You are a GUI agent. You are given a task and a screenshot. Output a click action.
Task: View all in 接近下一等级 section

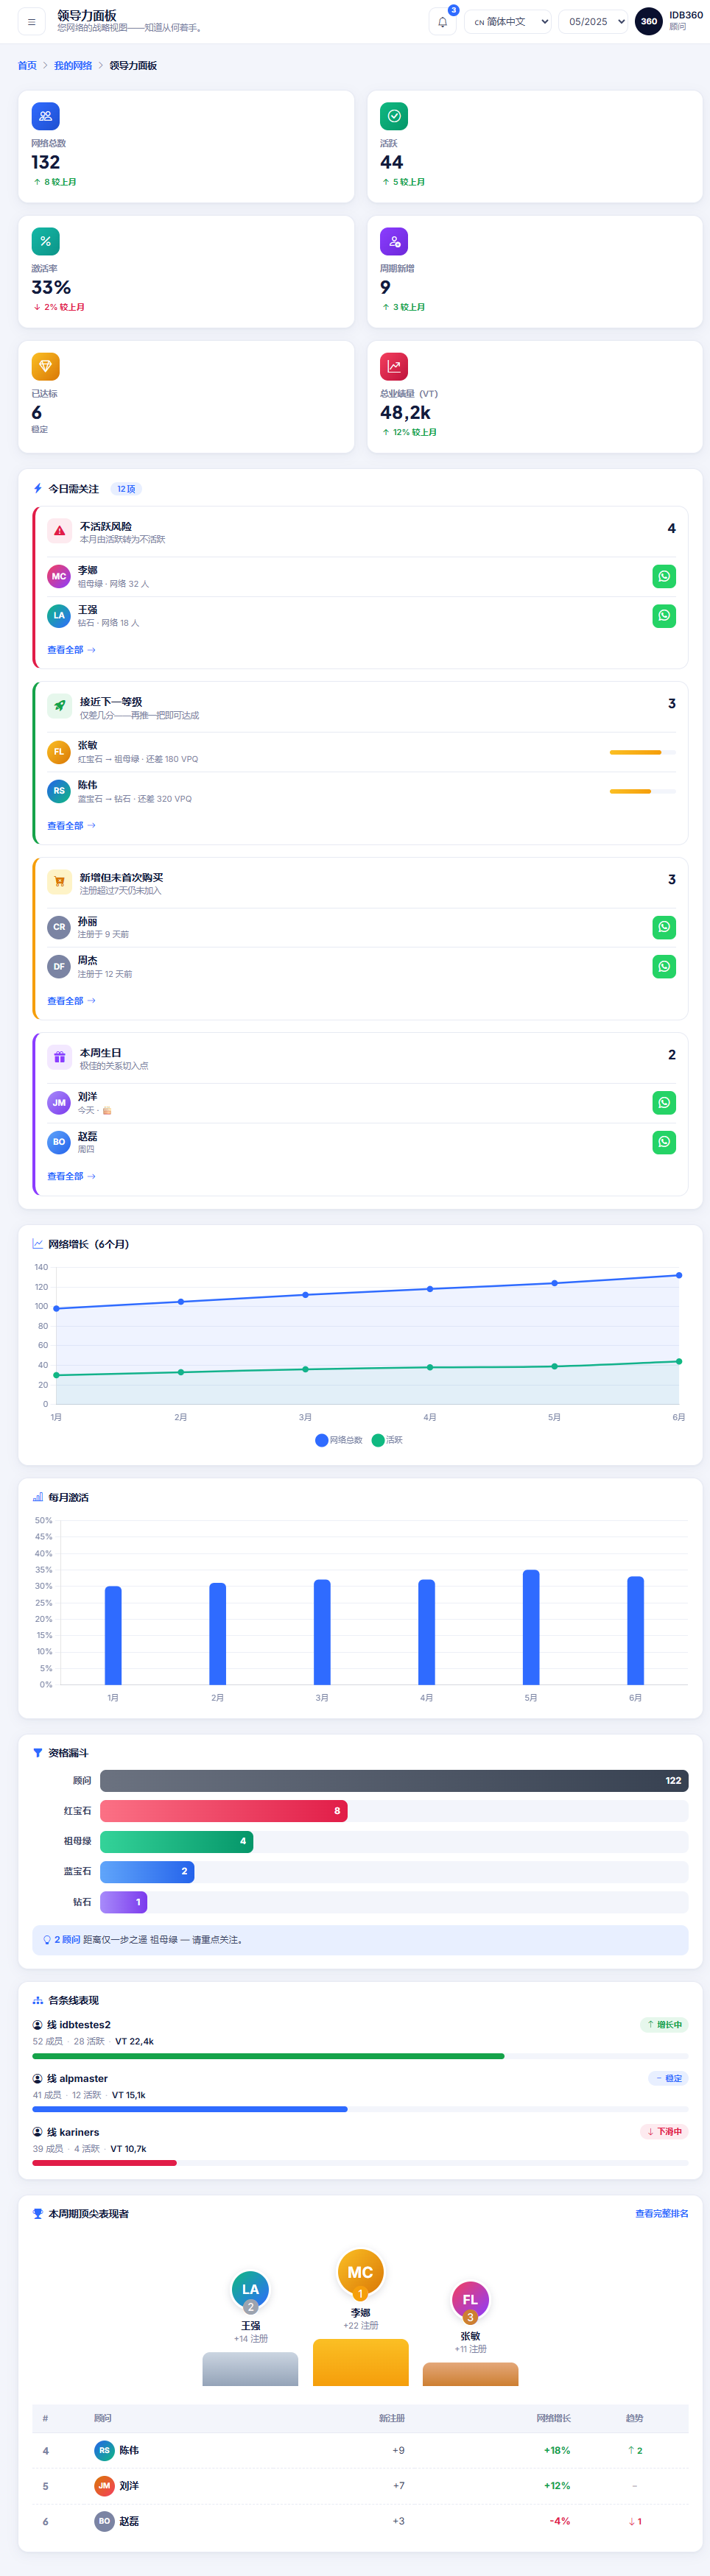click(x=71, y=825)
